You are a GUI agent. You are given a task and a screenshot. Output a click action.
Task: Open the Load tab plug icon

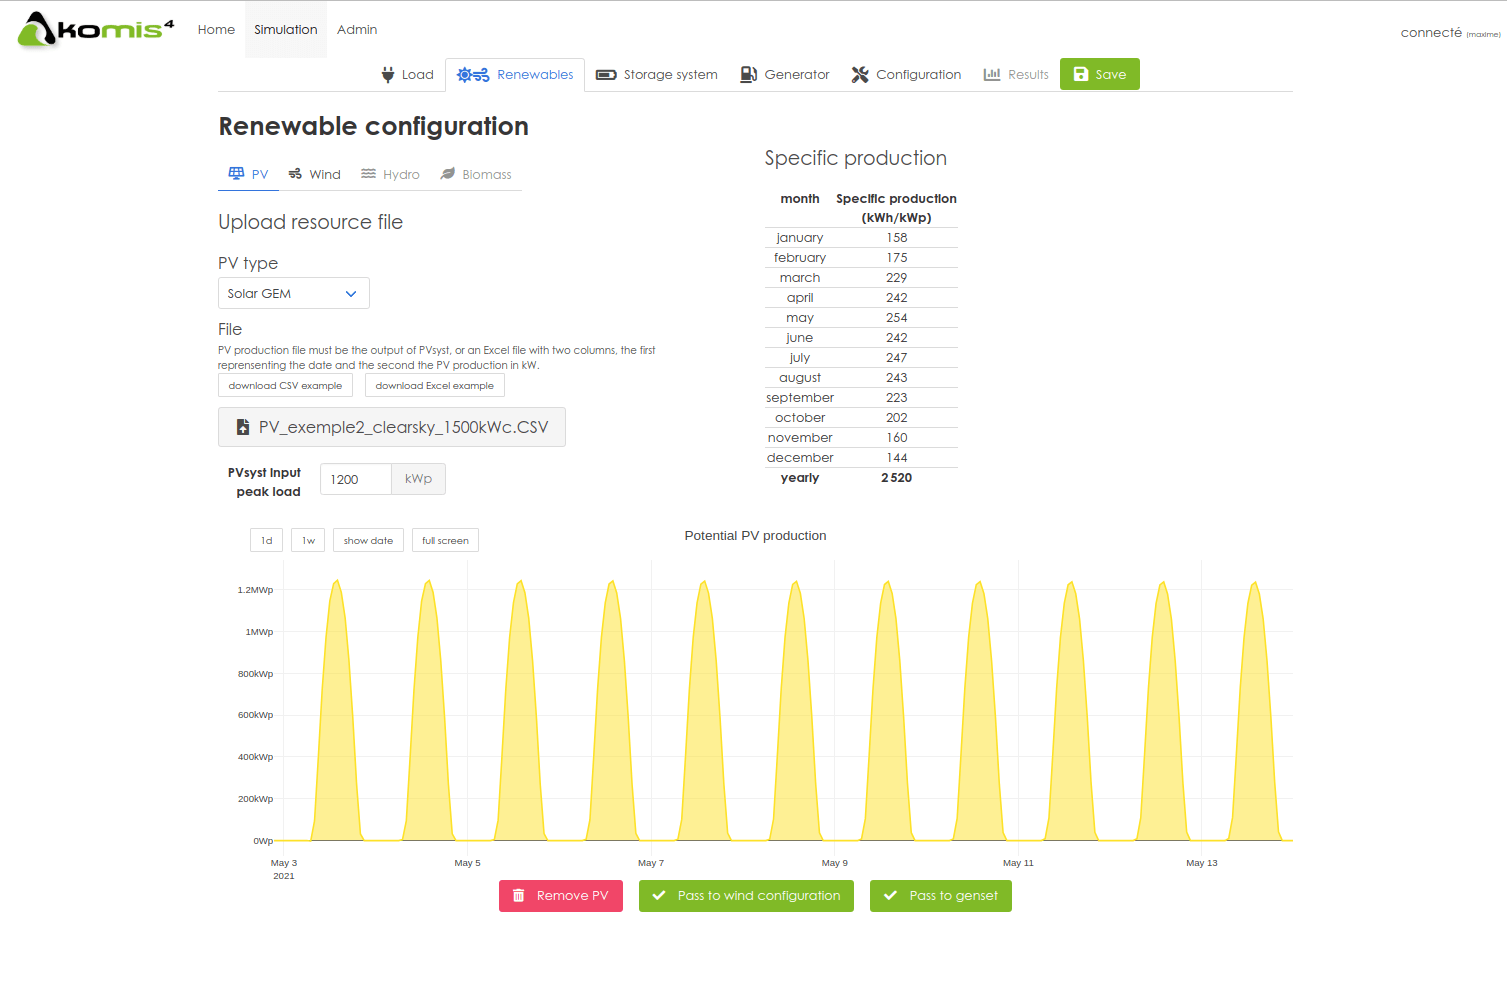pos(388,75)
